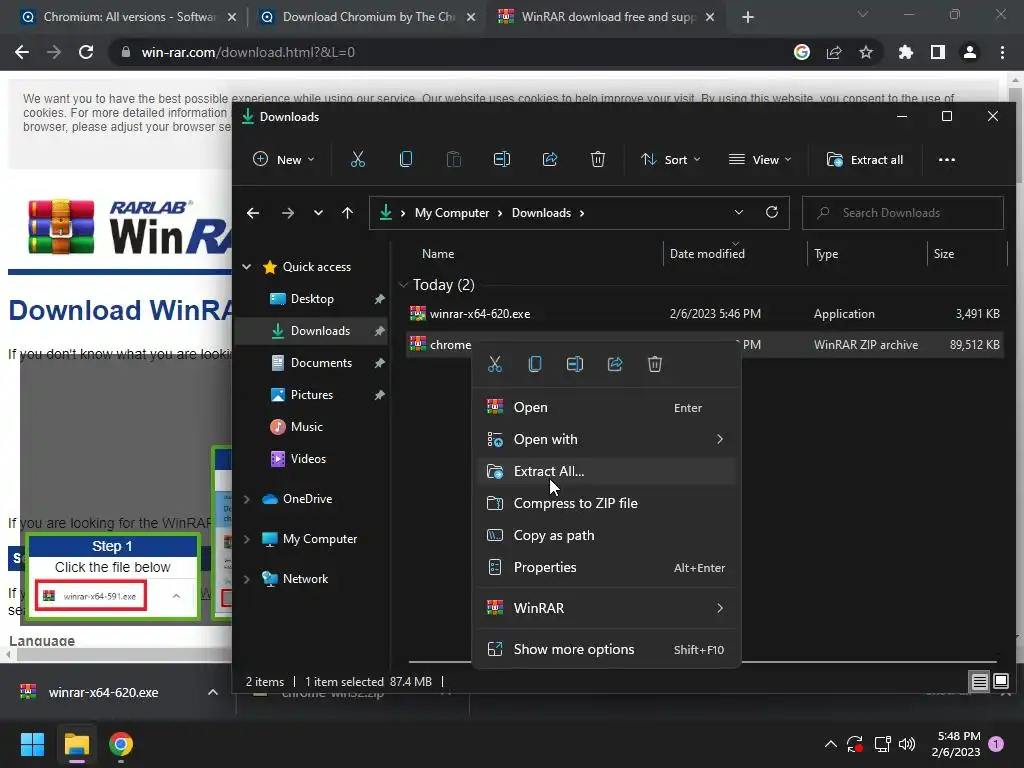Select the winrar-x64-620.exe file

click(705, 313)
